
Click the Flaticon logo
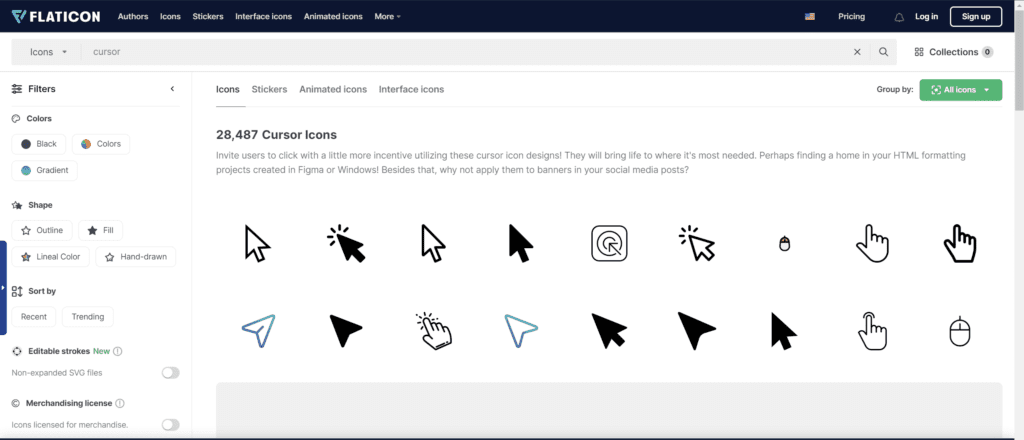[56, 16]
